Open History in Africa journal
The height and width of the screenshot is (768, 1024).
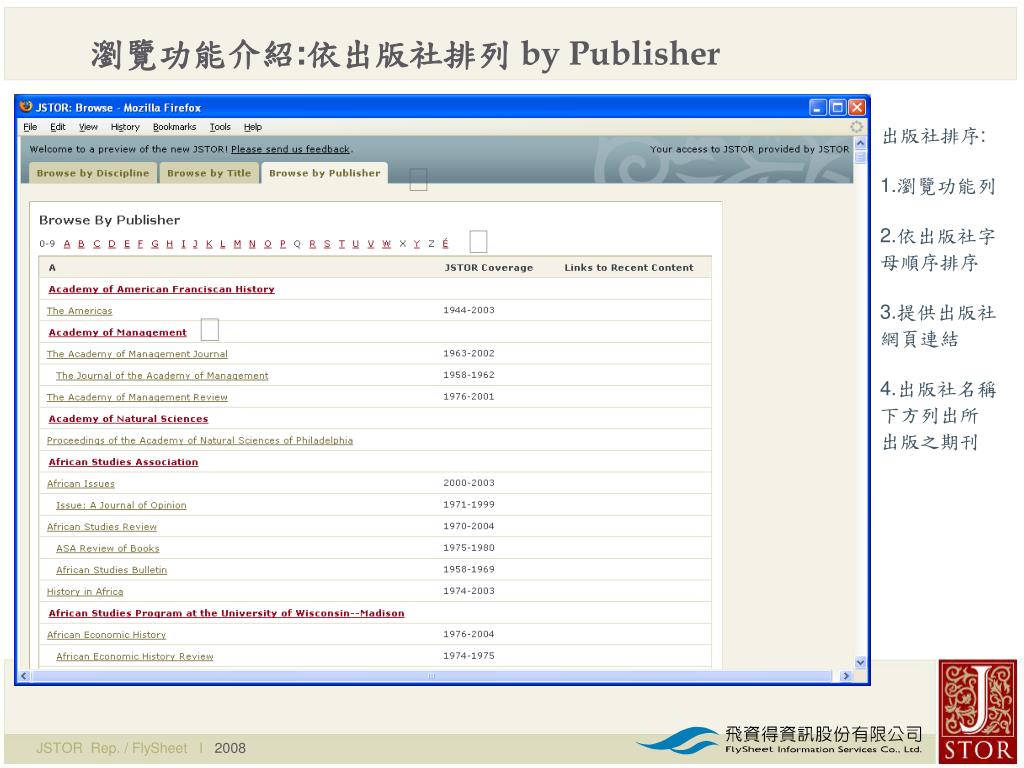(85, 591)
